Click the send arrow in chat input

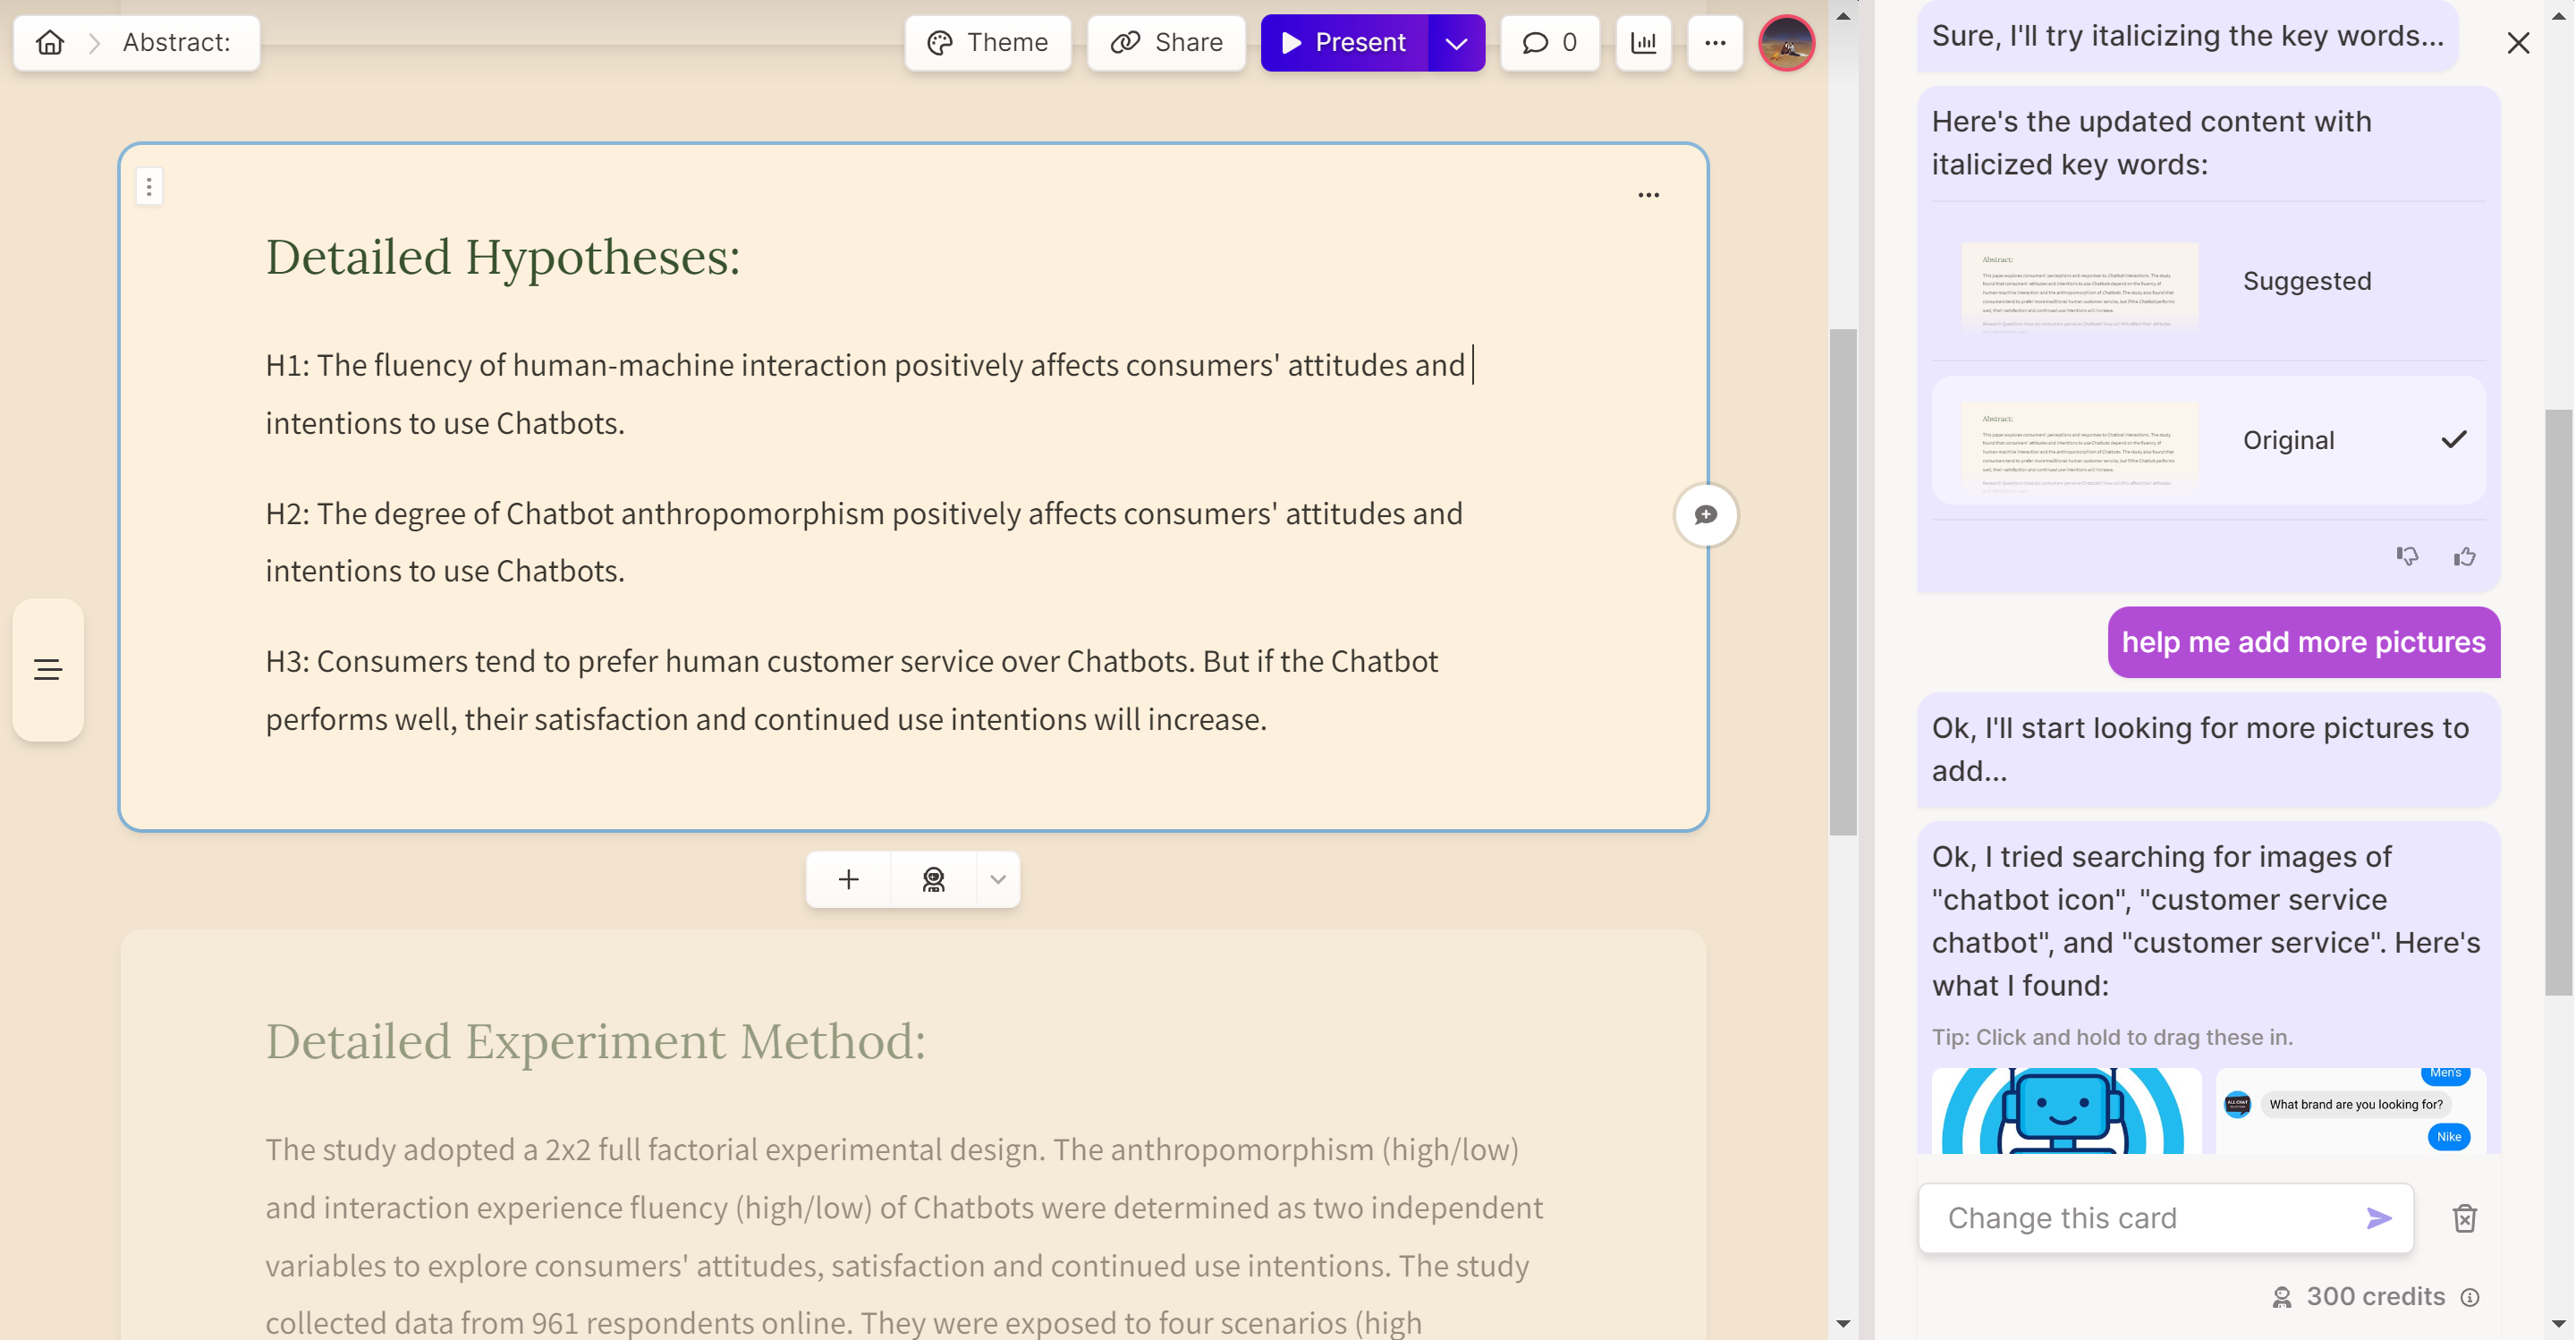point(2379,1218)
